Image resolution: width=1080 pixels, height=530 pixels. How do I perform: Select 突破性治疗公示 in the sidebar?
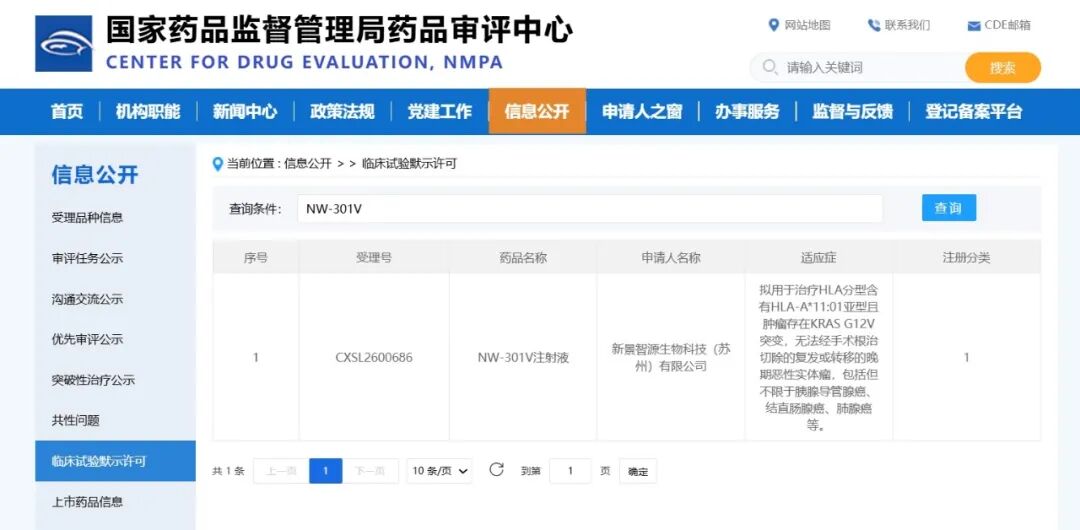[93, 380]
